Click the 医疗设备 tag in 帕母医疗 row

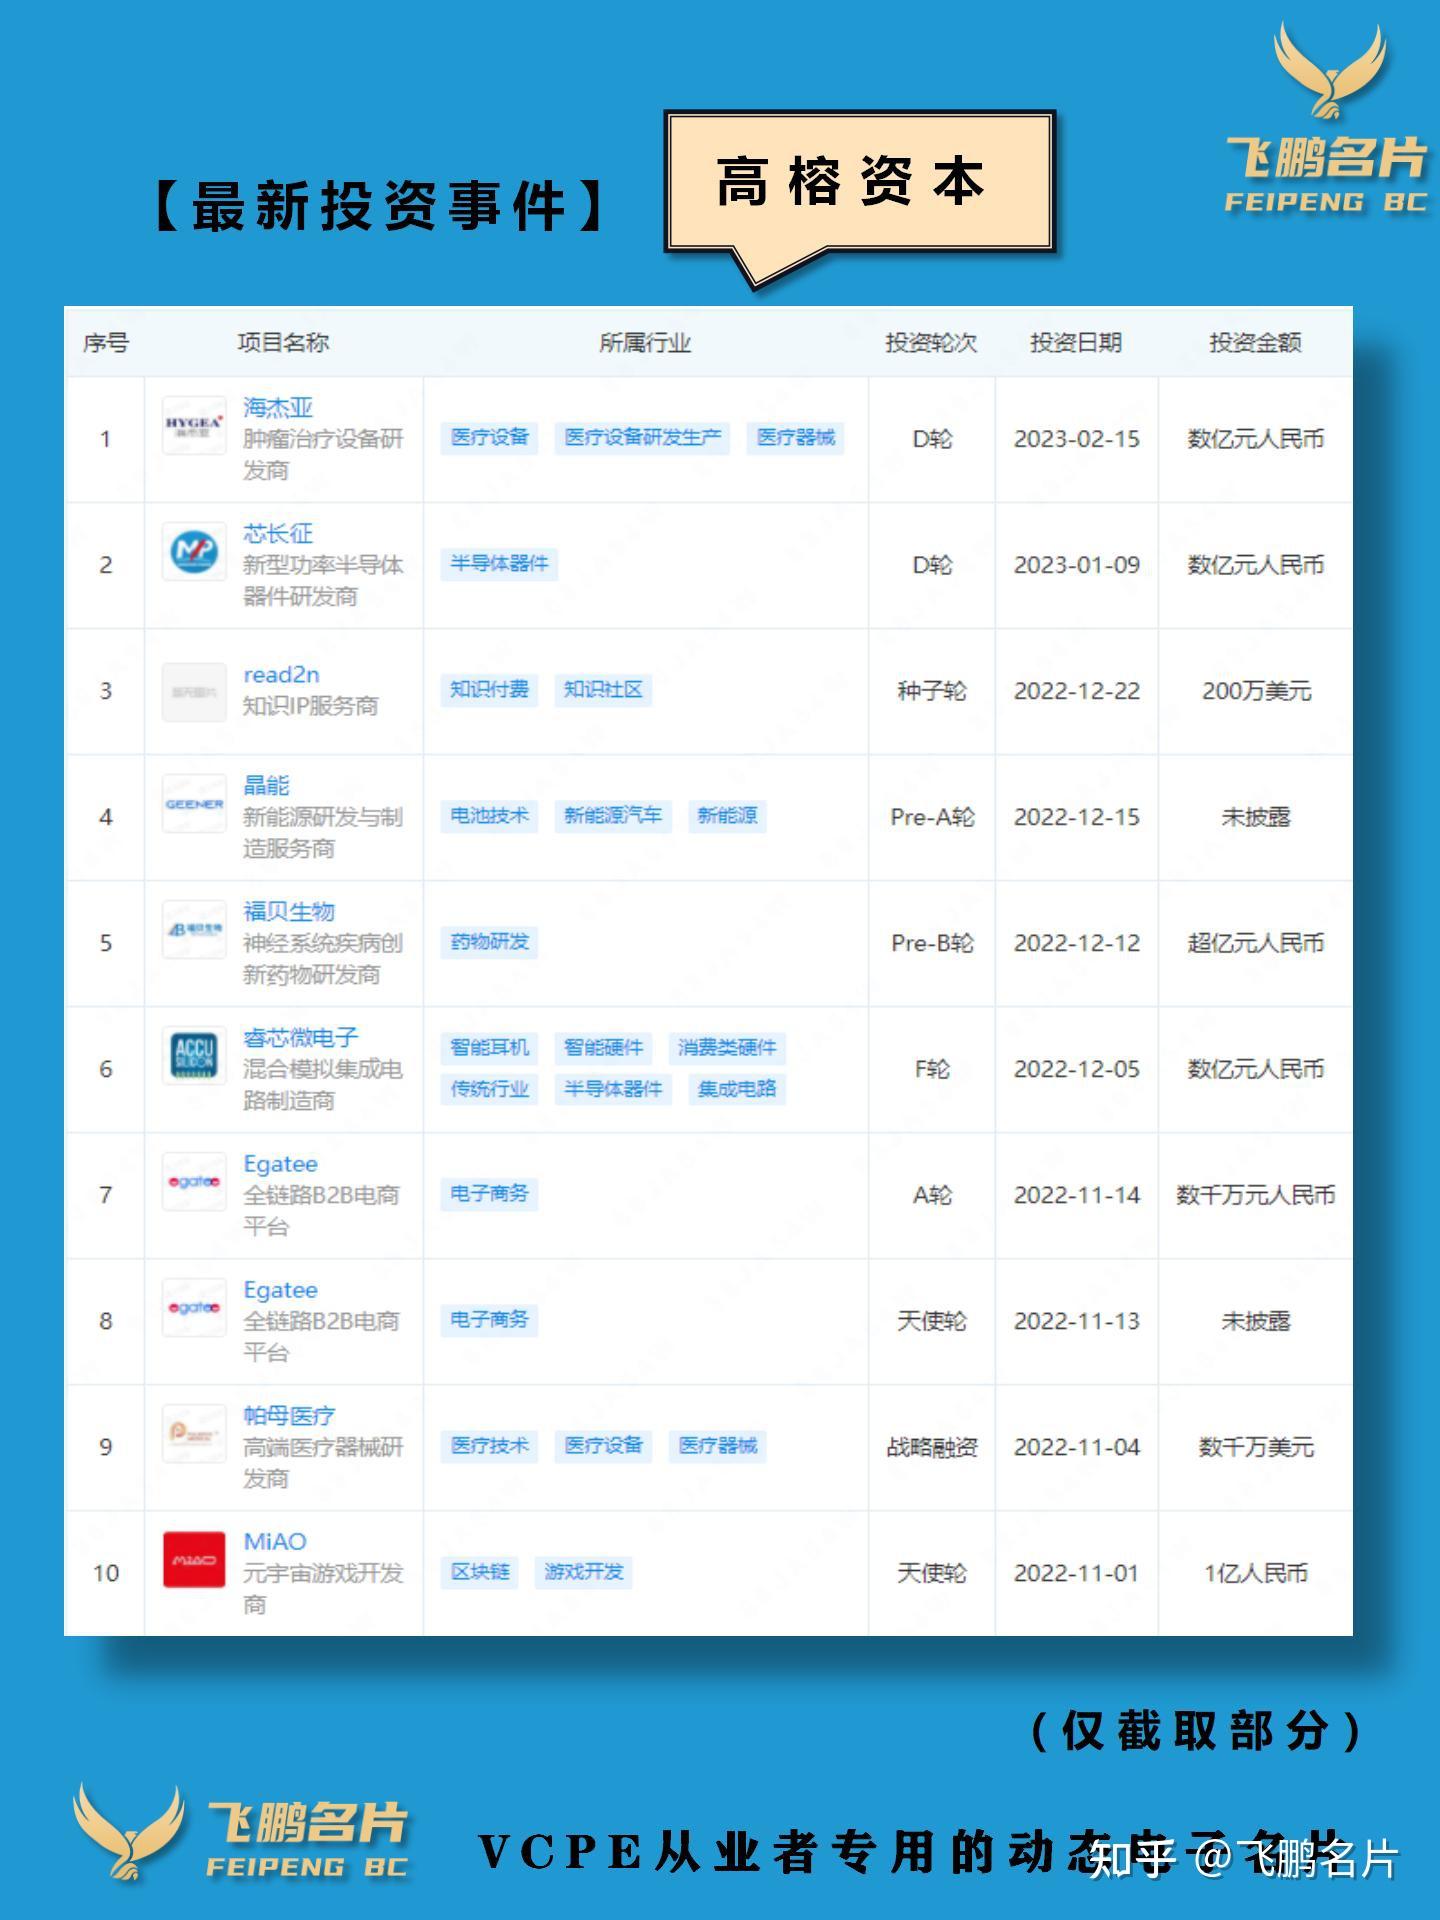[x=603, y=1446]
